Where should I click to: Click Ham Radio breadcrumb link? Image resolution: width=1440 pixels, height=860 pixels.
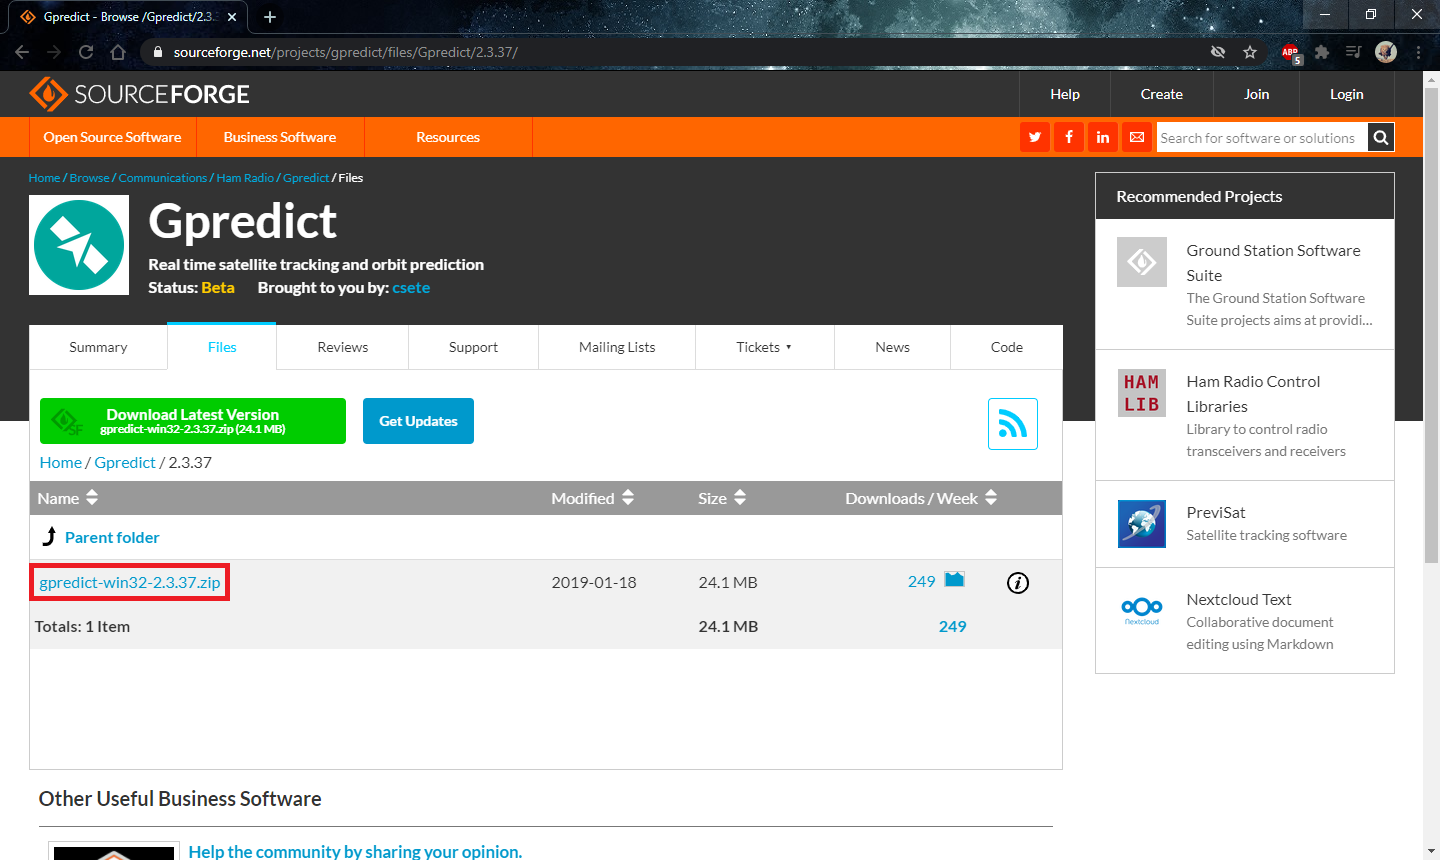(x=245, y=178)
